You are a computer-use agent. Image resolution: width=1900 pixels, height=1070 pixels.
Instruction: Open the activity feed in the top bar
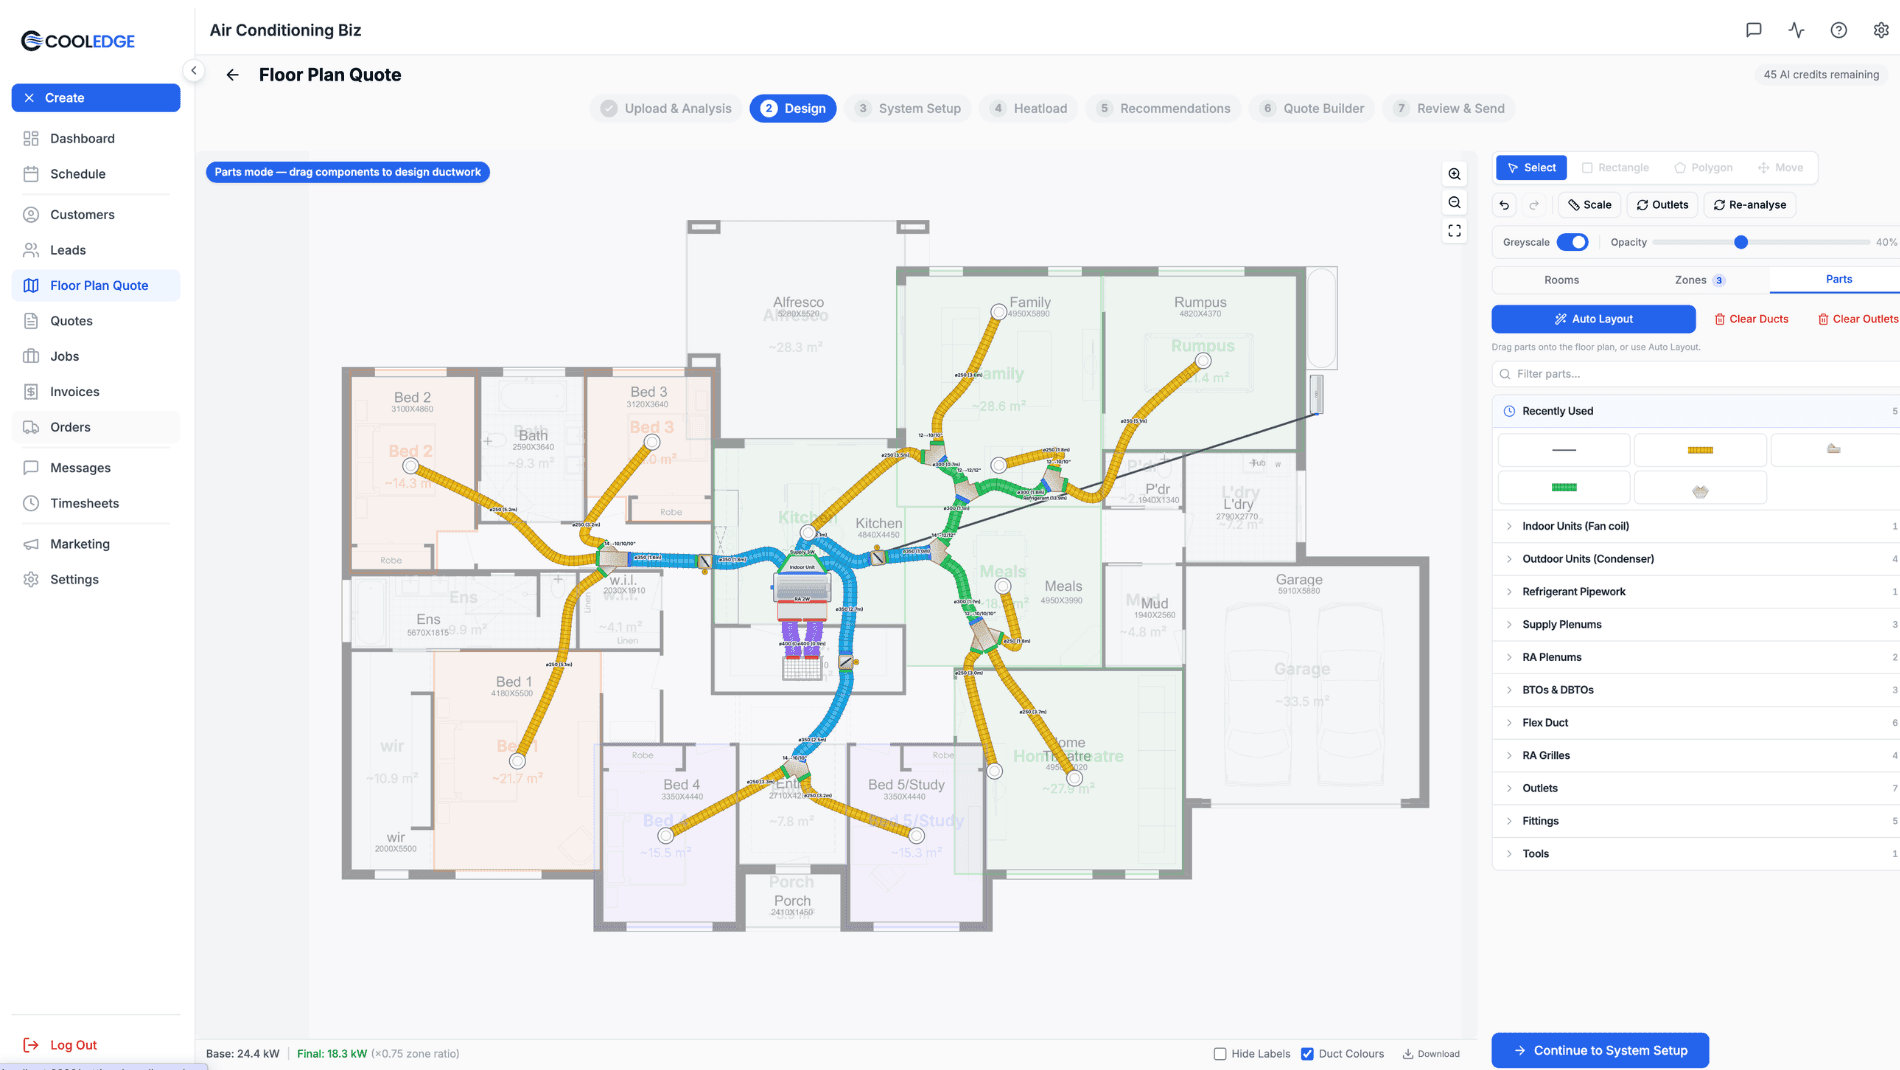[x=1796, y=30]
